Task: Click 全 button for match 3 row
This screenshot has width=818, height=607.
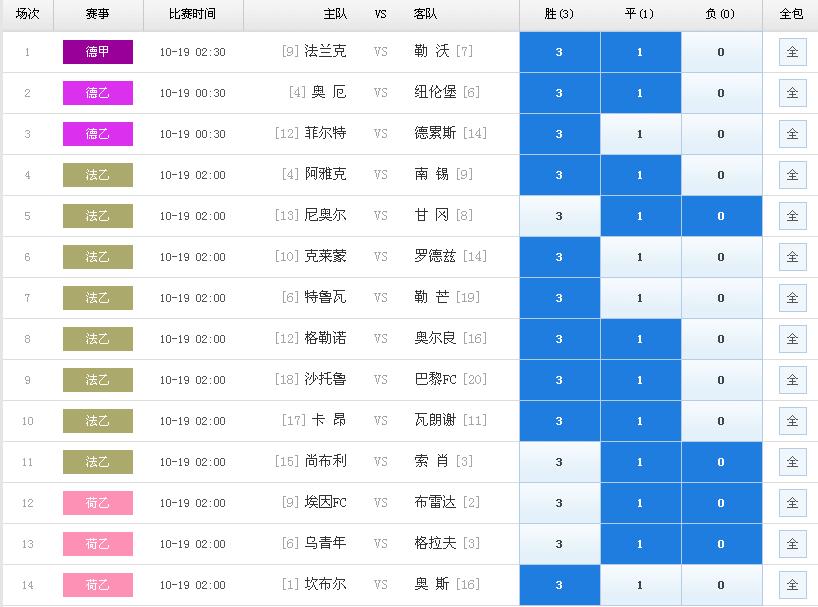Action: tap(792, 134)
